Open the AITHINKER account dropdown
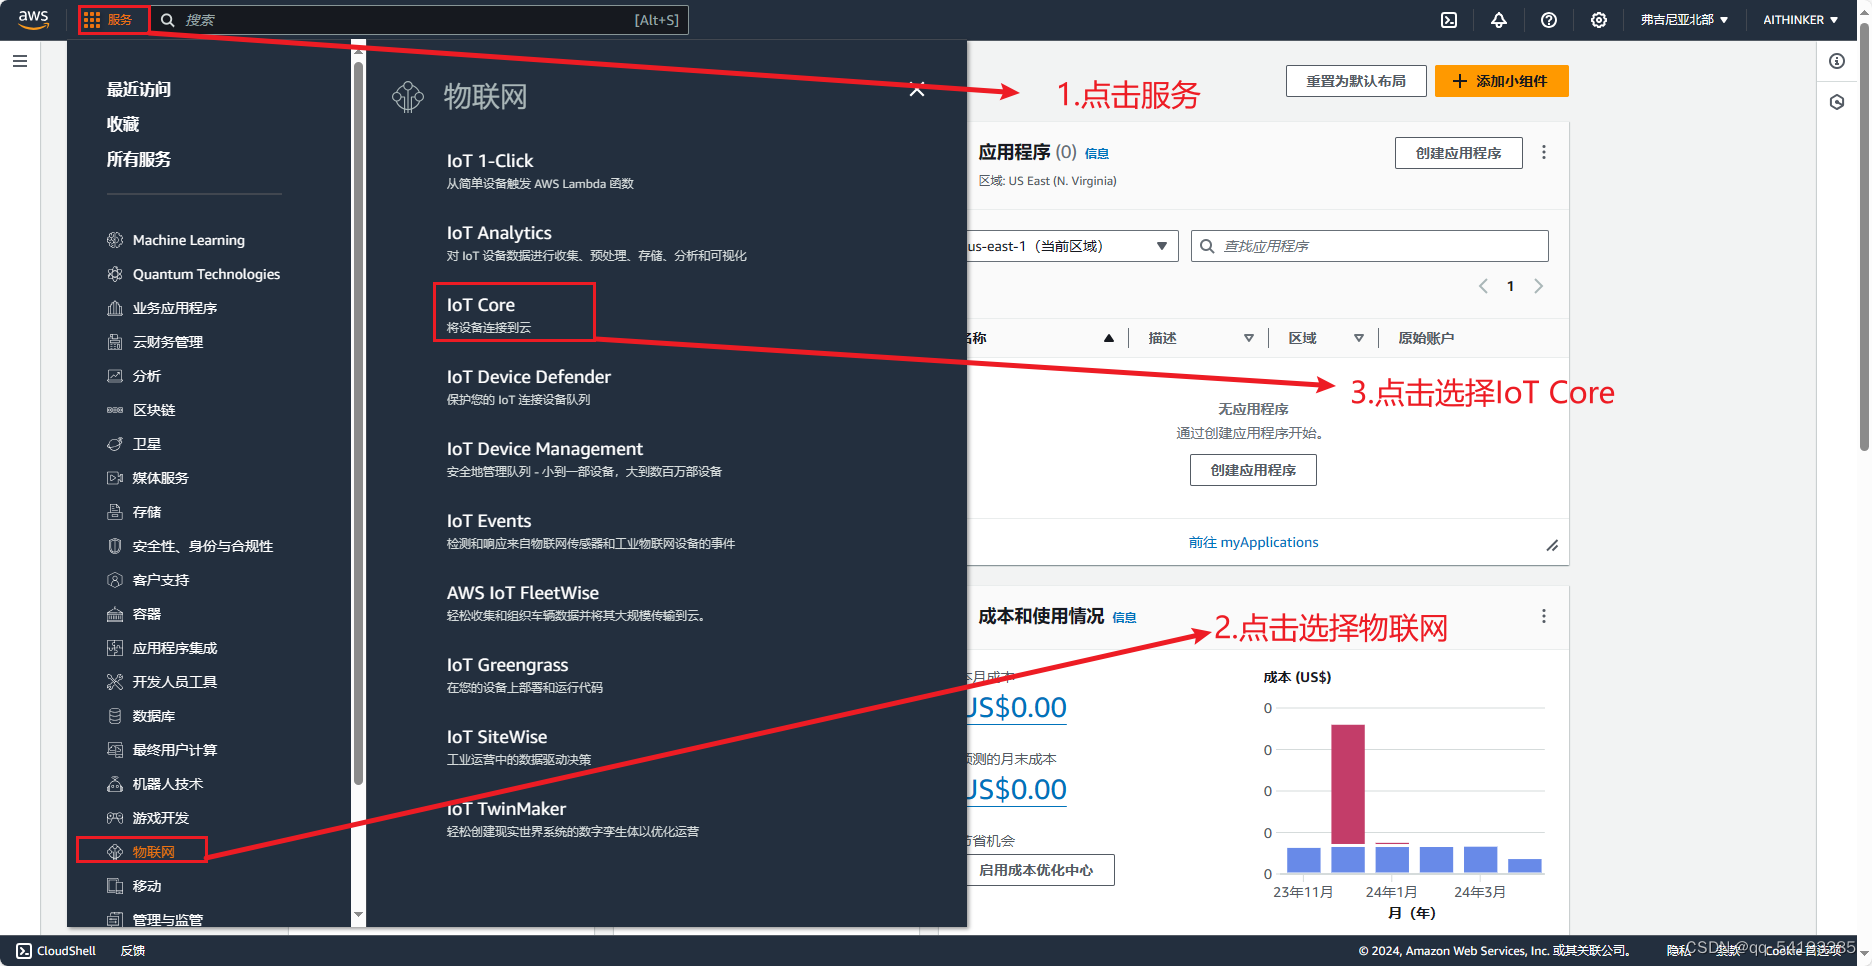This screenshot has width=1872, height=966. [1800, 20]
